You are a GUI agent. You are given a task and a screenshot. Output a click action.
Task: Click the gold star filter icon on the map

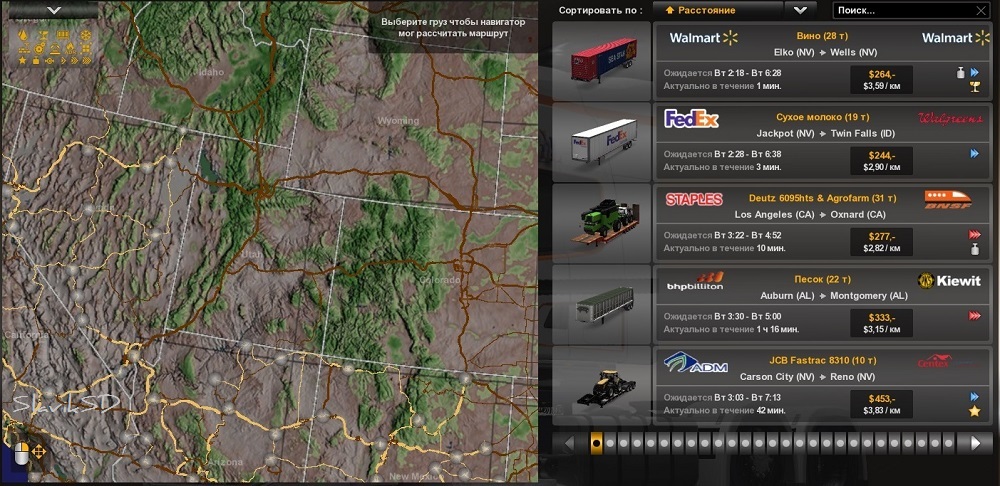[22, 60]
